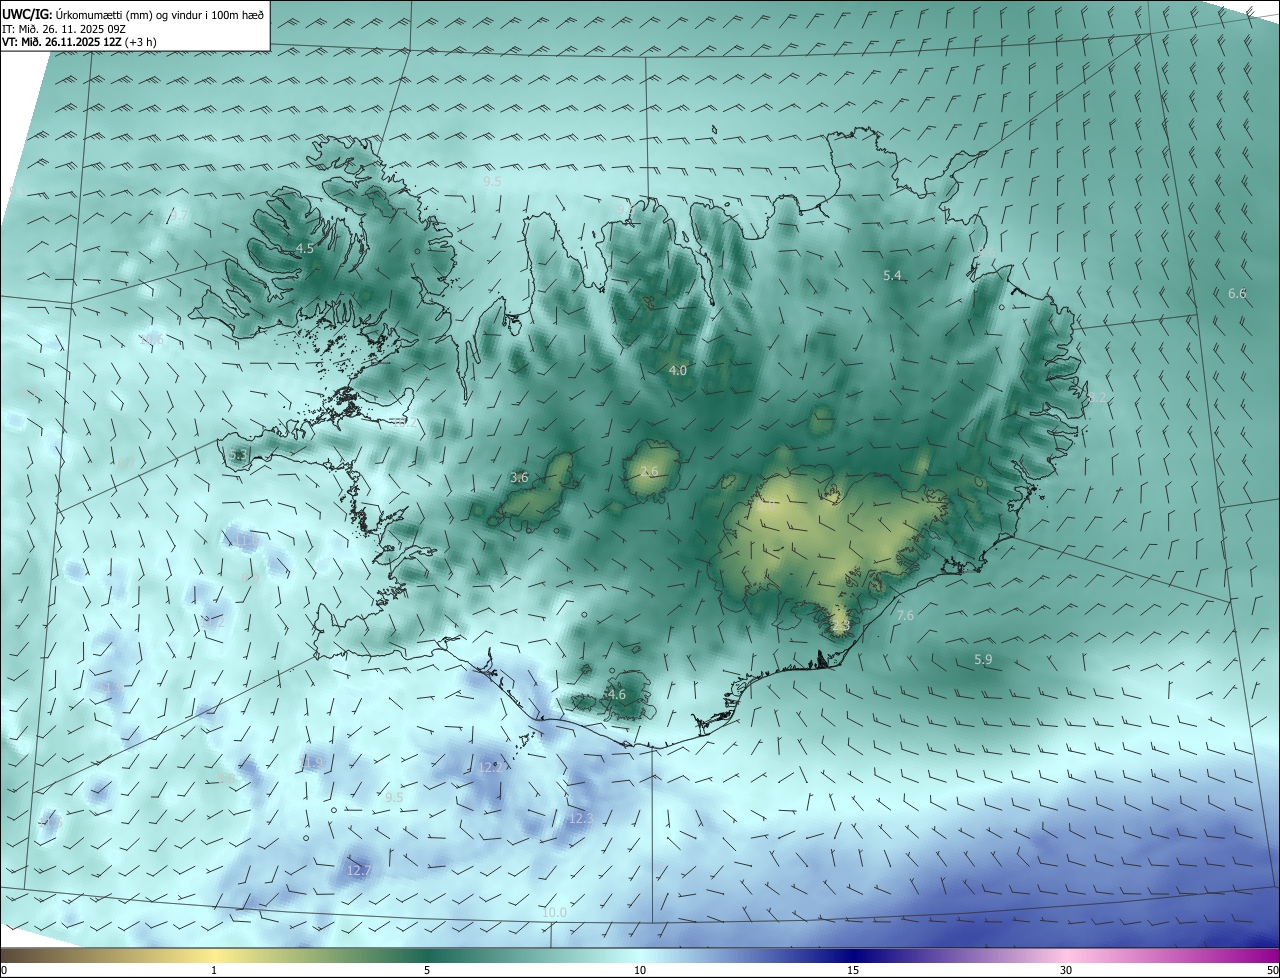The height and width of the screenshot is (978, 1280).
Task: Click the color scale tick labeled 30
Action: coord(1066,970)
